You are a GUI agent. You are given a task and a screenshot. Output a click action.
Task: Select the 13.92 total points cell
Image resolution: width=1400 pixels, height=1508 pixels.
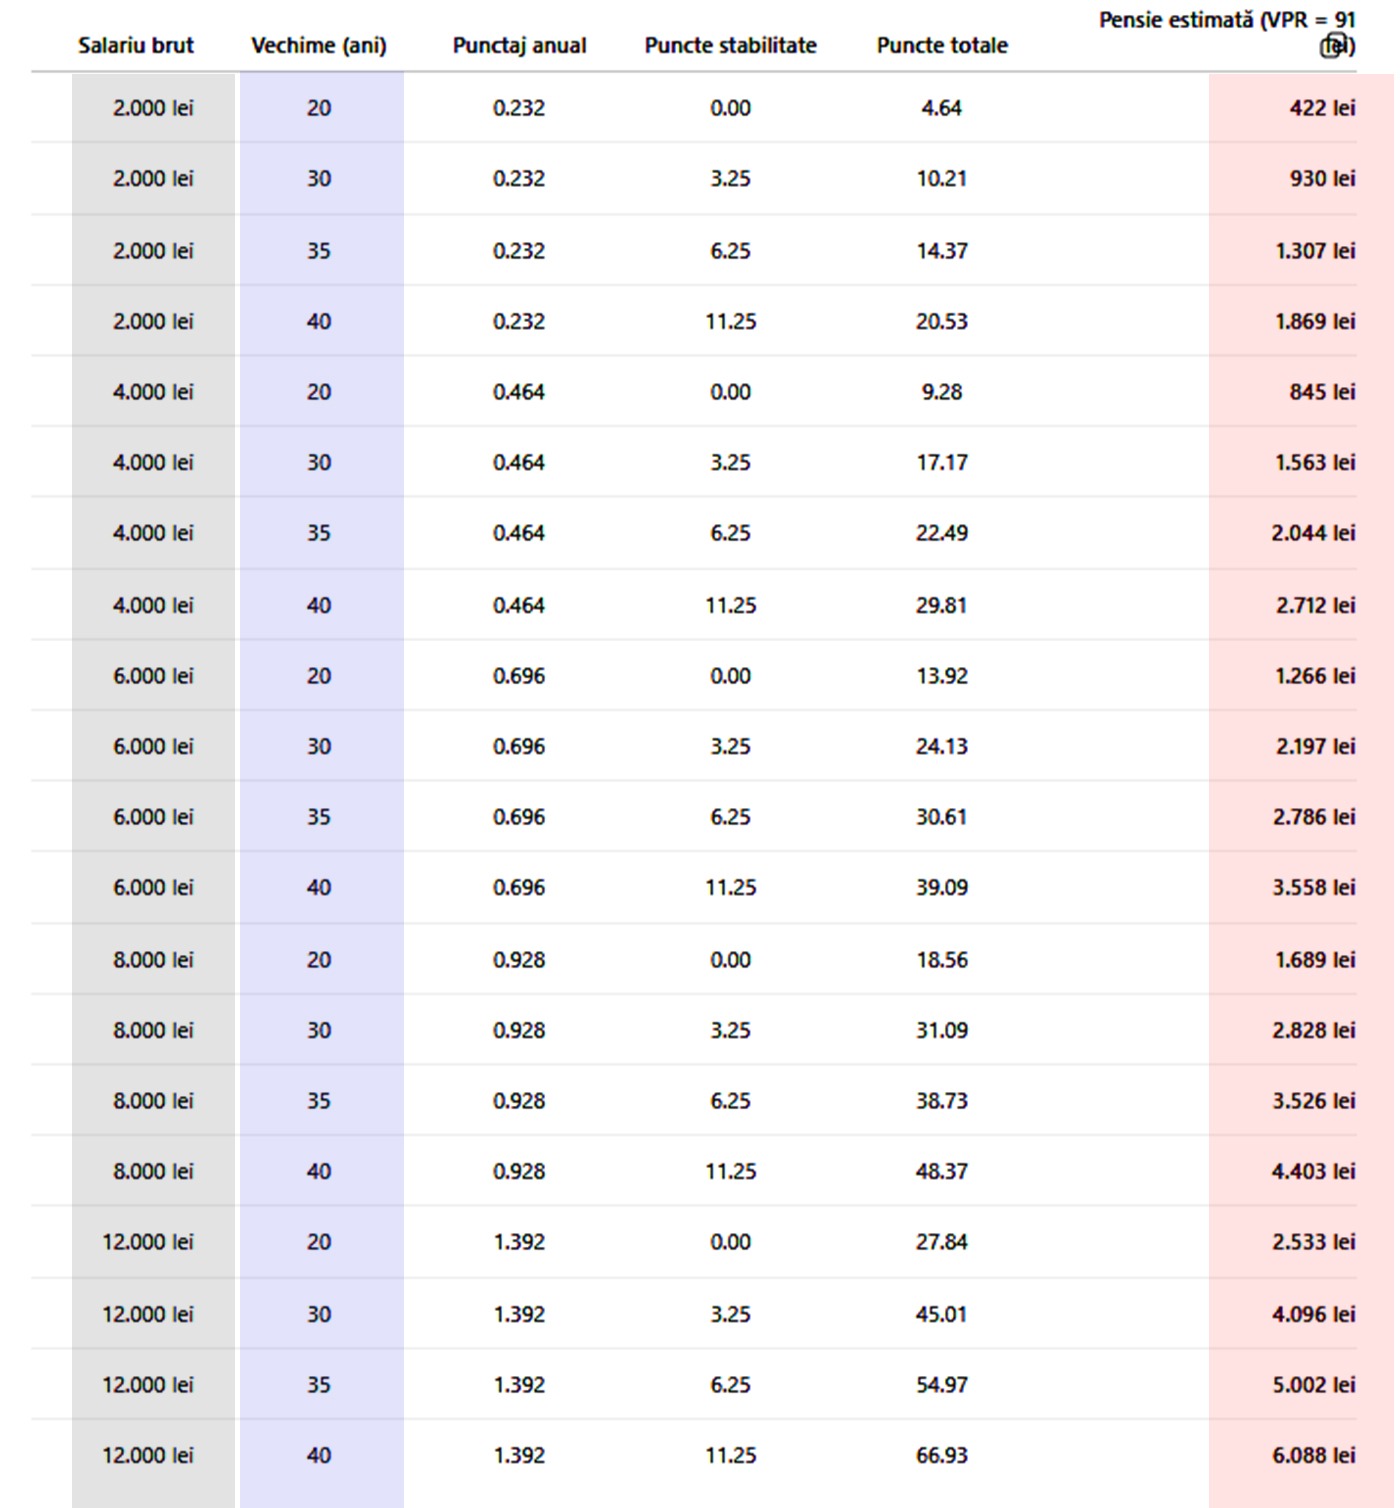click(942, 676)
